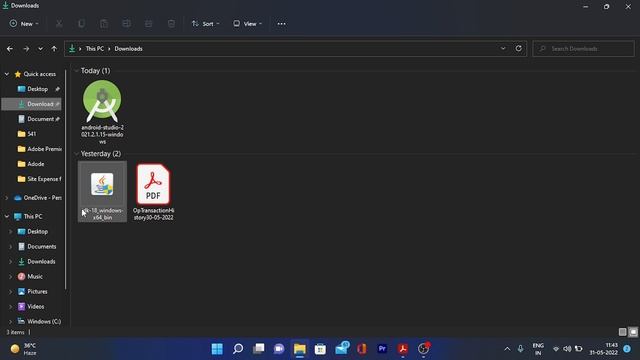Click the Cut toolbar icon
Viewport: 640px width, 360px height.
(59, 24)
